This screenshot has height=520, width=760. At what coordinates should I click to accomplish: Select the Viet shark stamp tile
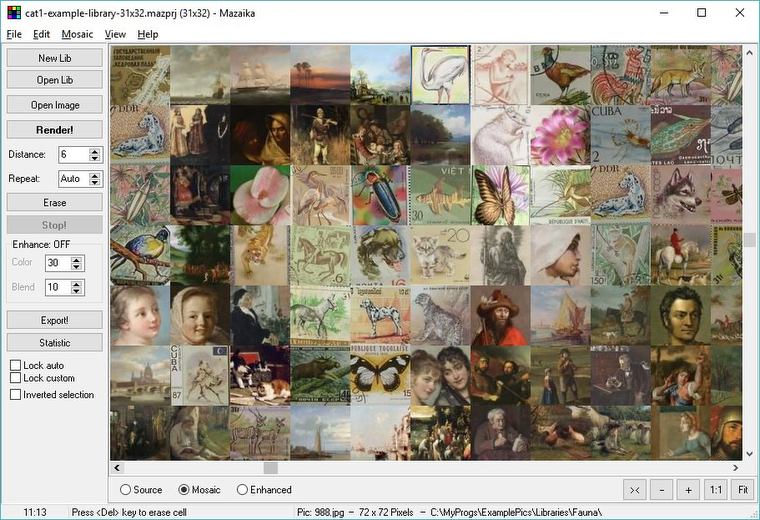pos(440,195)
